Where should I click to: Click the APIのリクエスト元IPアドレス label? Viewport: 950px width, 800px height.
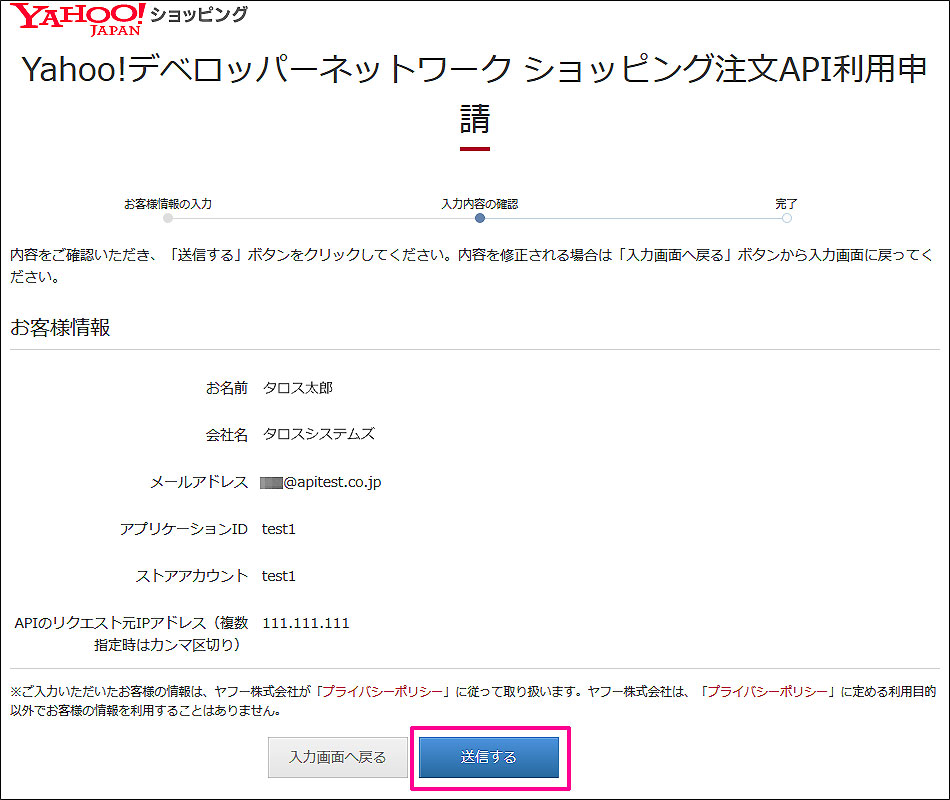click(131, 633)
